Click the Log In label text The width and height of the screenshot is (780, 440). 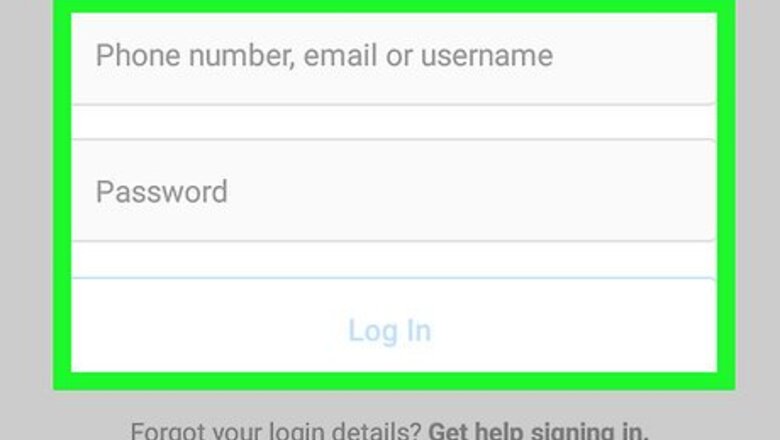390,330
